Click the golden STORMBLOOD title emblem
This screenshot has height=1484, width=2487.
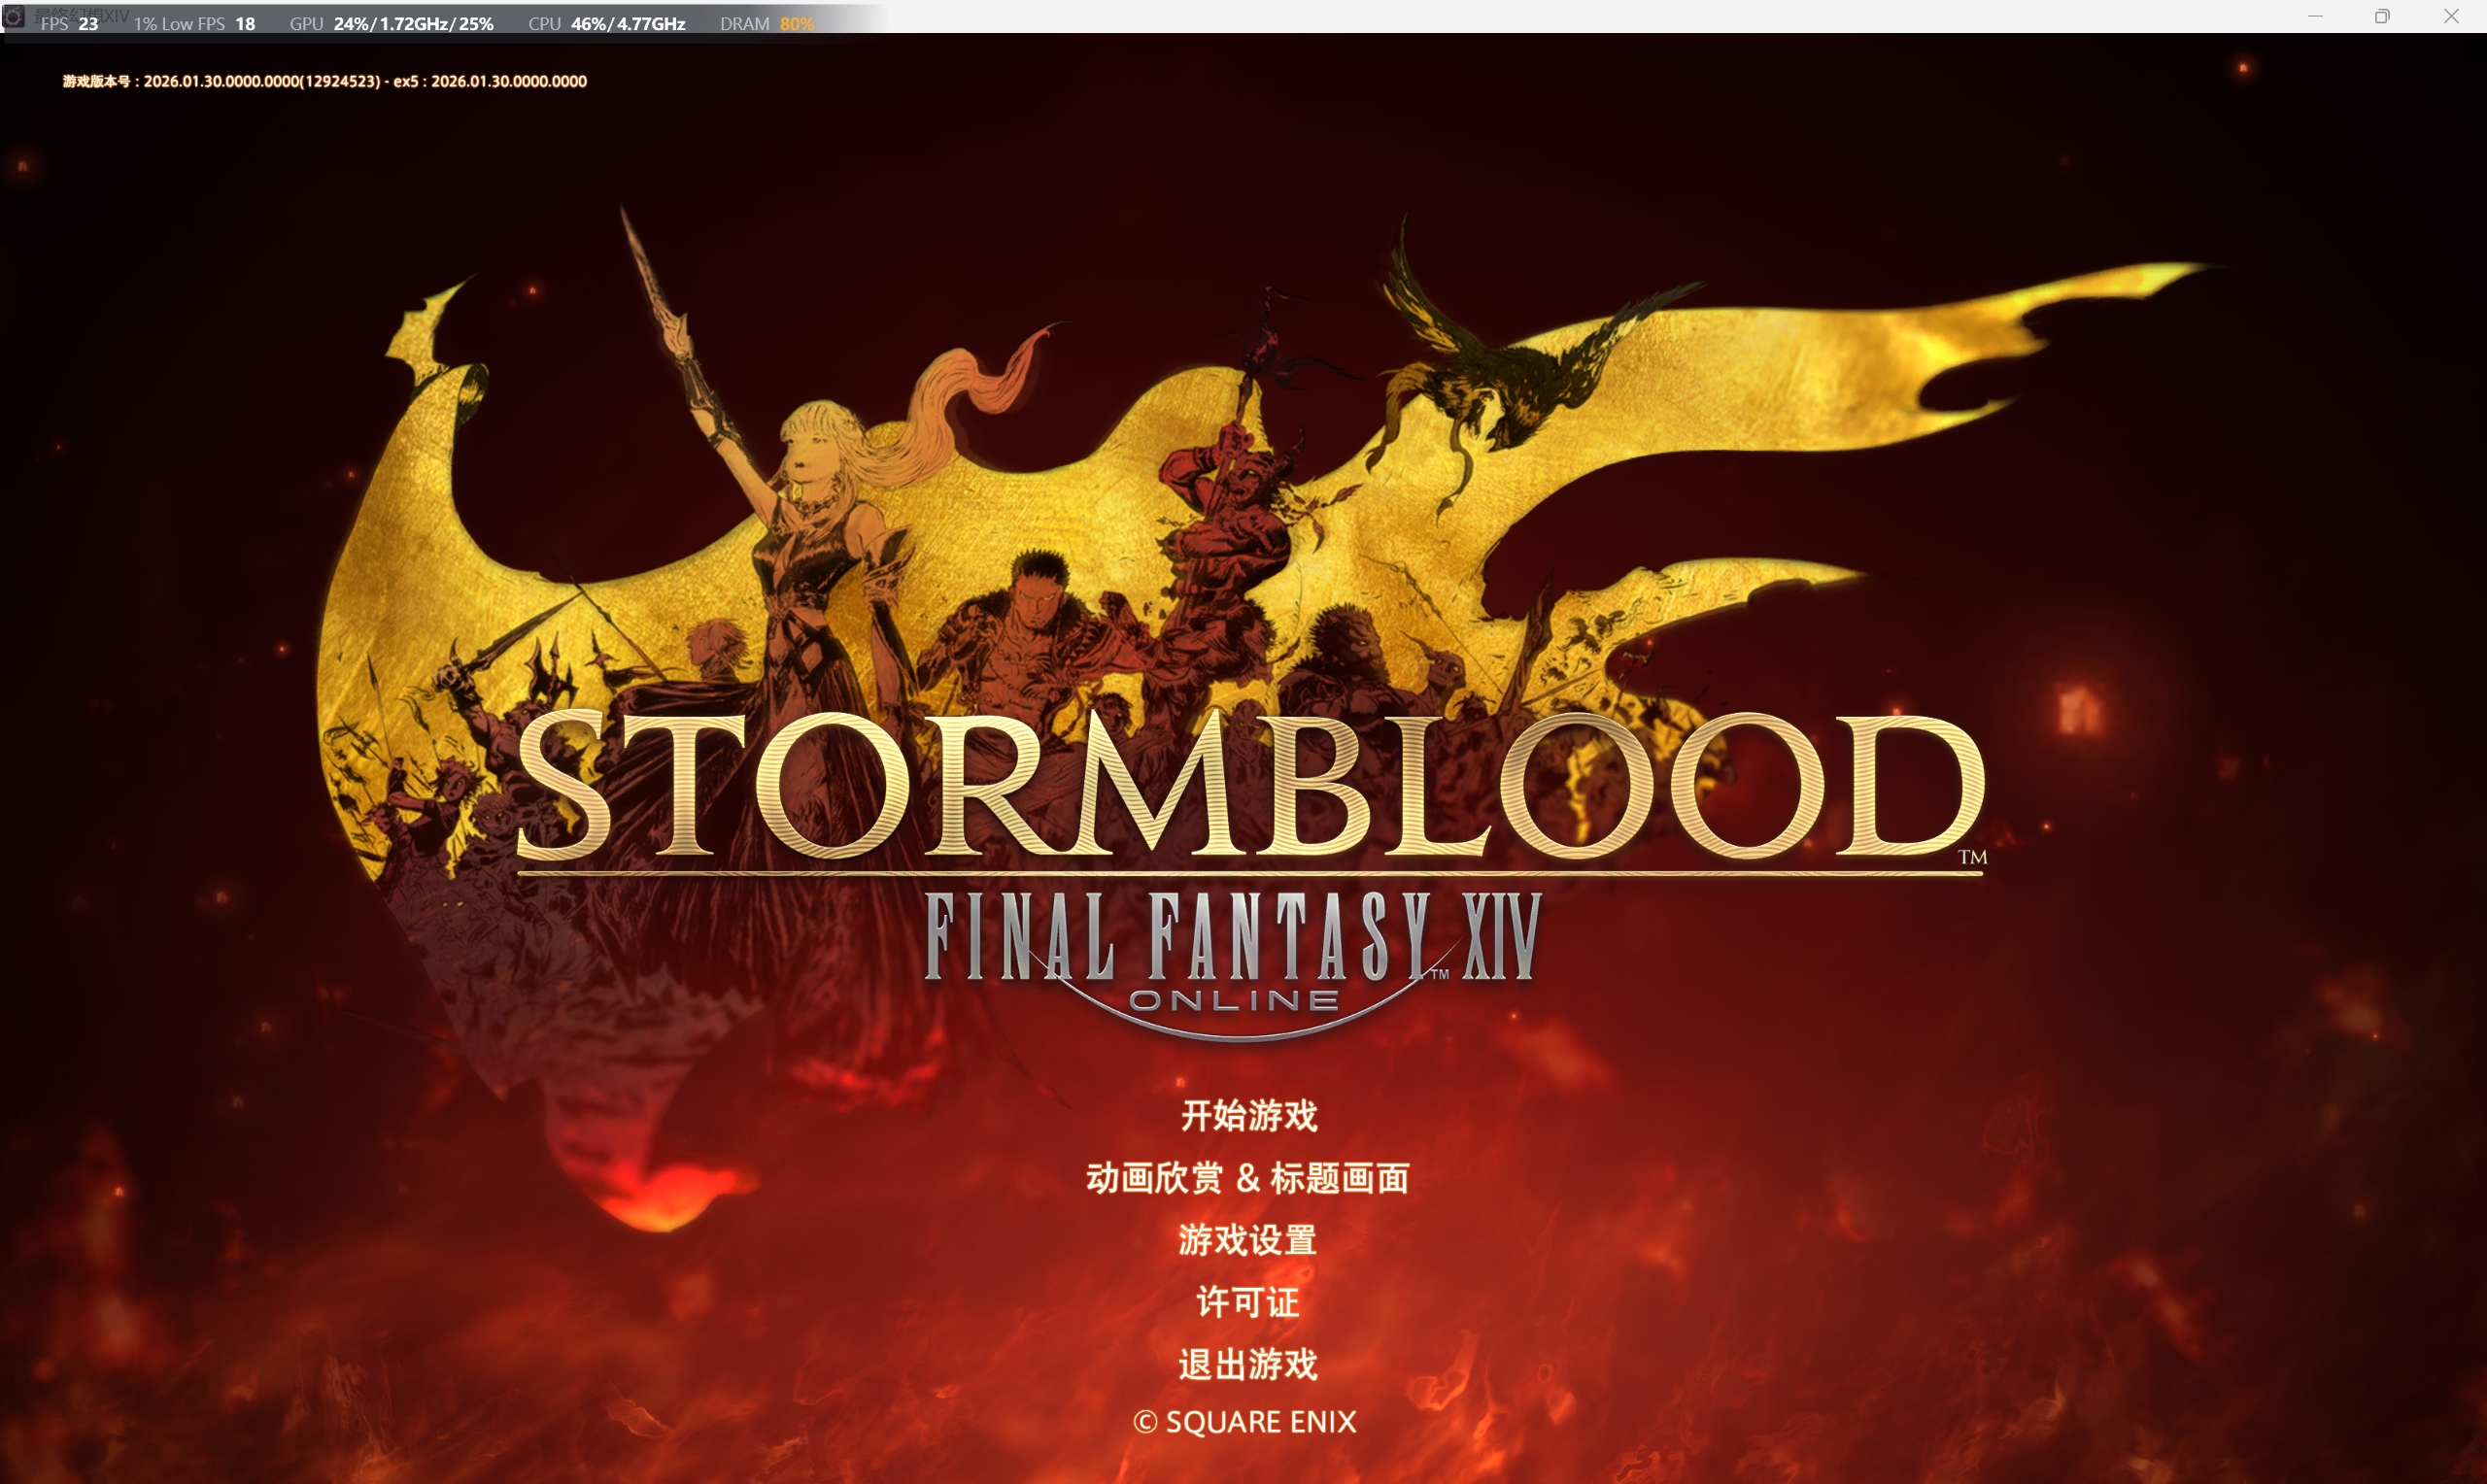[1250, 785]
